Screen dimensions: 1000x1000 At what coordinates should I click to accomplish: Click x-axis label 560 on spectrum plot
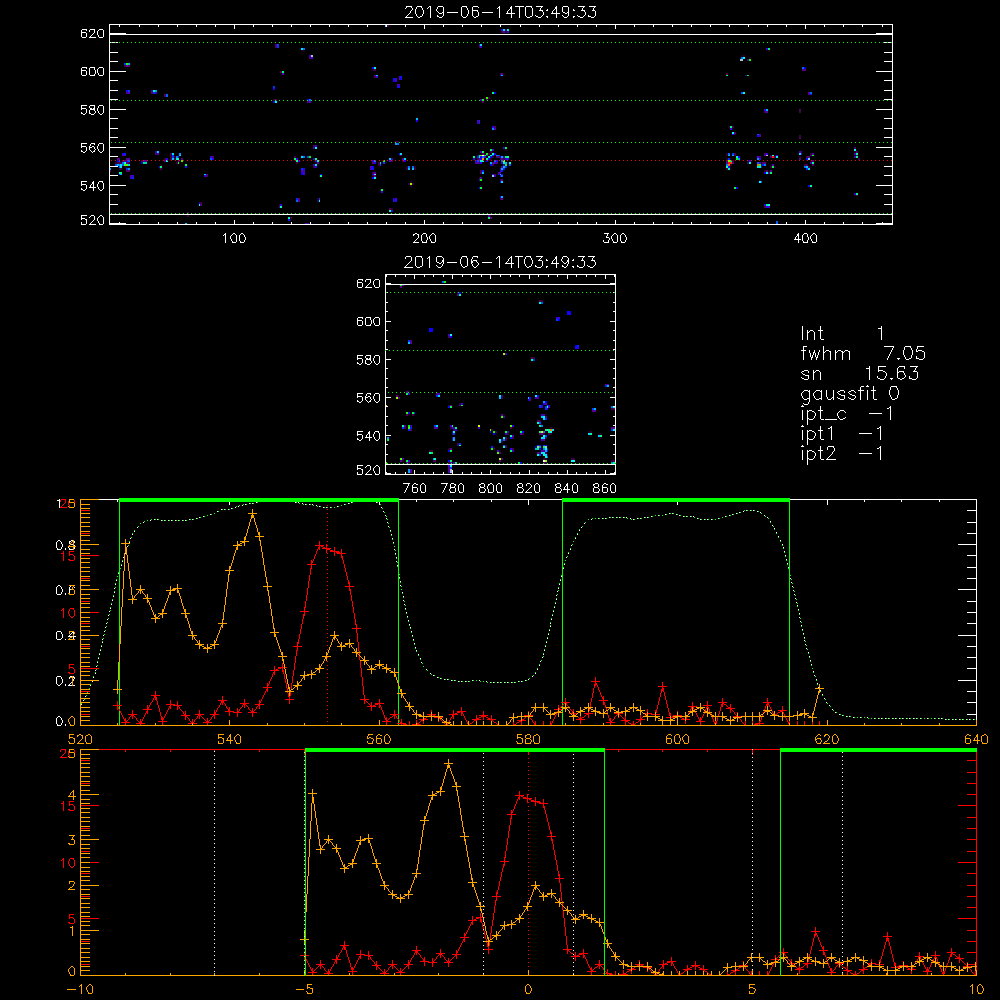(379, 740)
